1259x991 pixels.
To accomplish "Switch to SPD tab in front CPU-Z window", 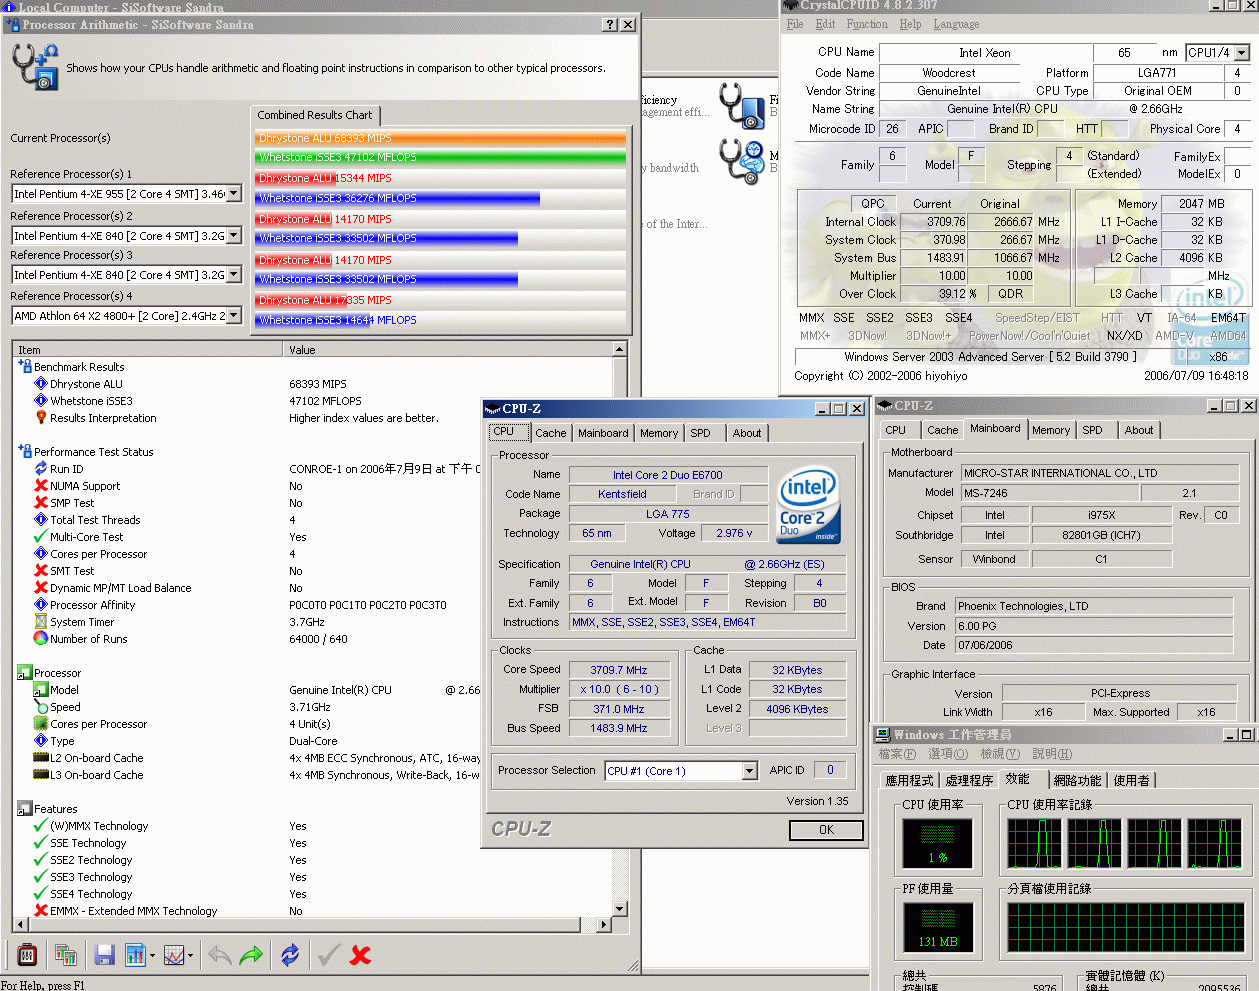I will point(701,433).
